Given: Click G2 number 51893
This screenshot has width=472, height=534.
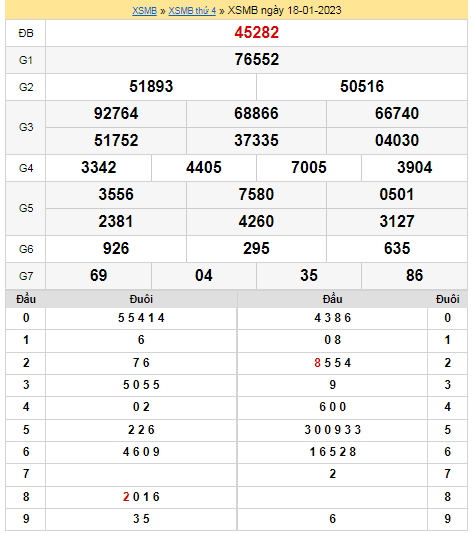Looking at the screenshot, I should pyautogui.click(x=151, y=87).
